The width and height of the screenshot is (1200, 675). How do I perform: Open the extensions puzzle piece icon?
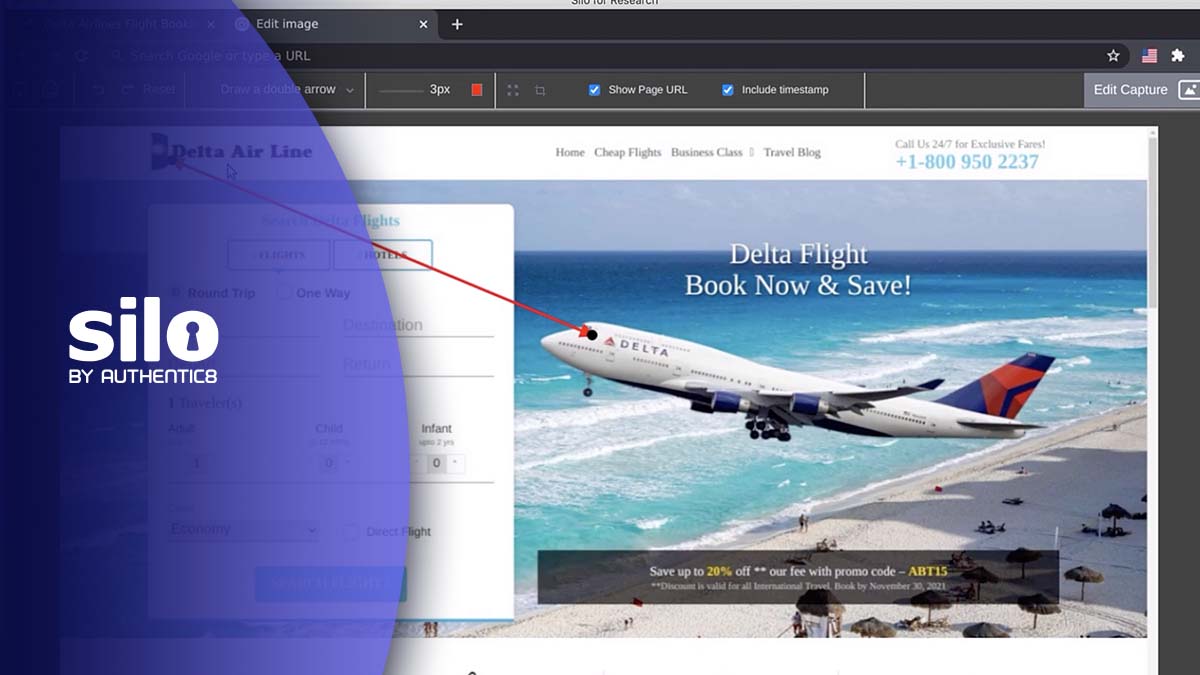[1178, 56]
